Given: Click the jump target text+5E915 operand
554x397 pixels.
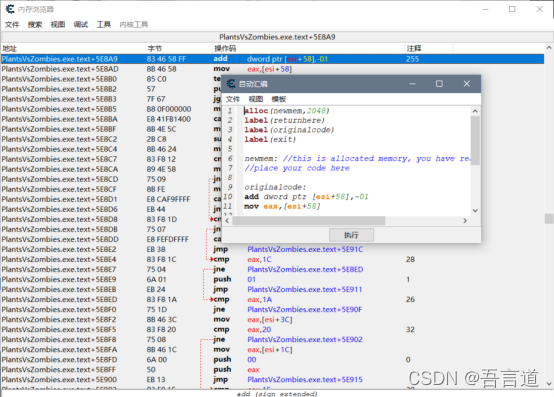Looking at the screenshot, I should (x=305, y=380).
